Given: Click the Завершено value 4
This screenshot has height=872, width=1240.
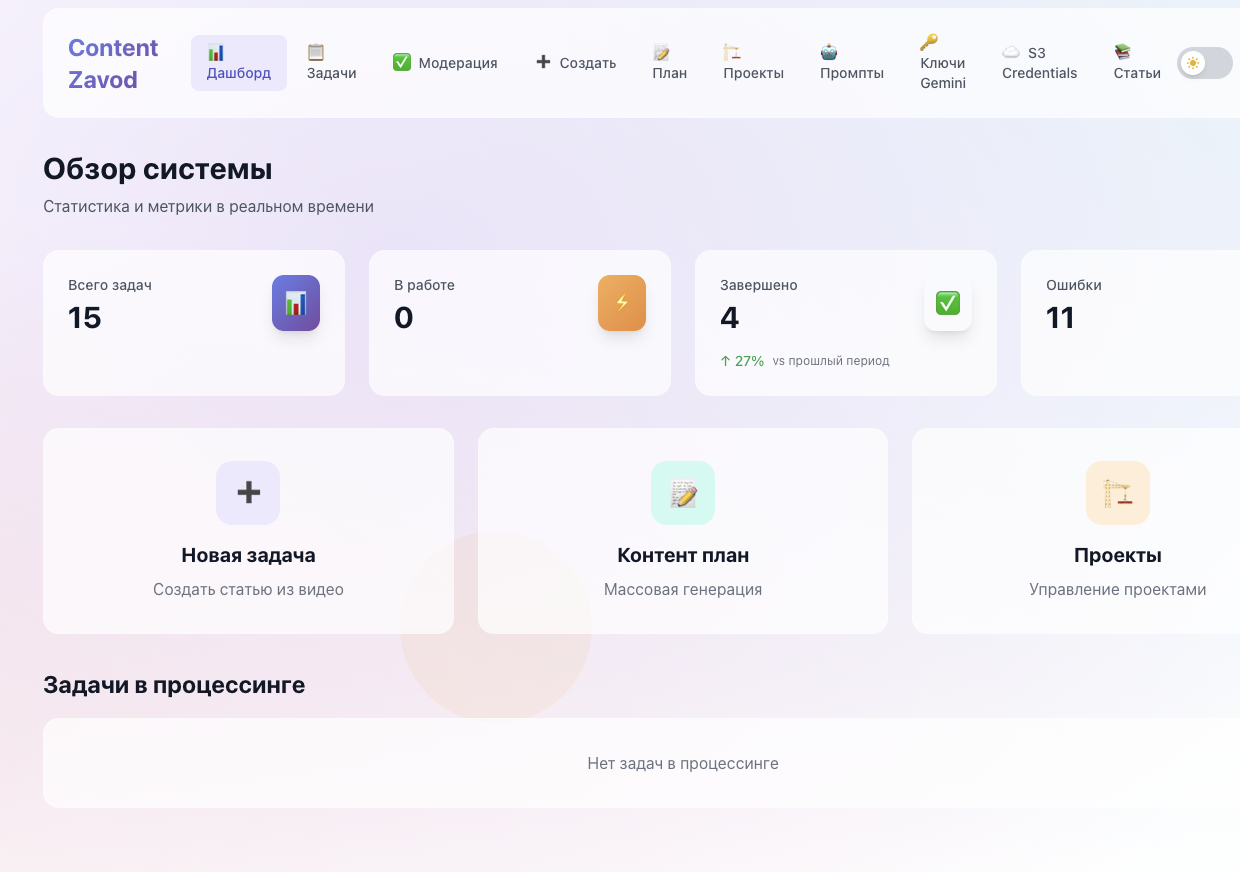Looking at the screenshot, I should coord(730,318).
